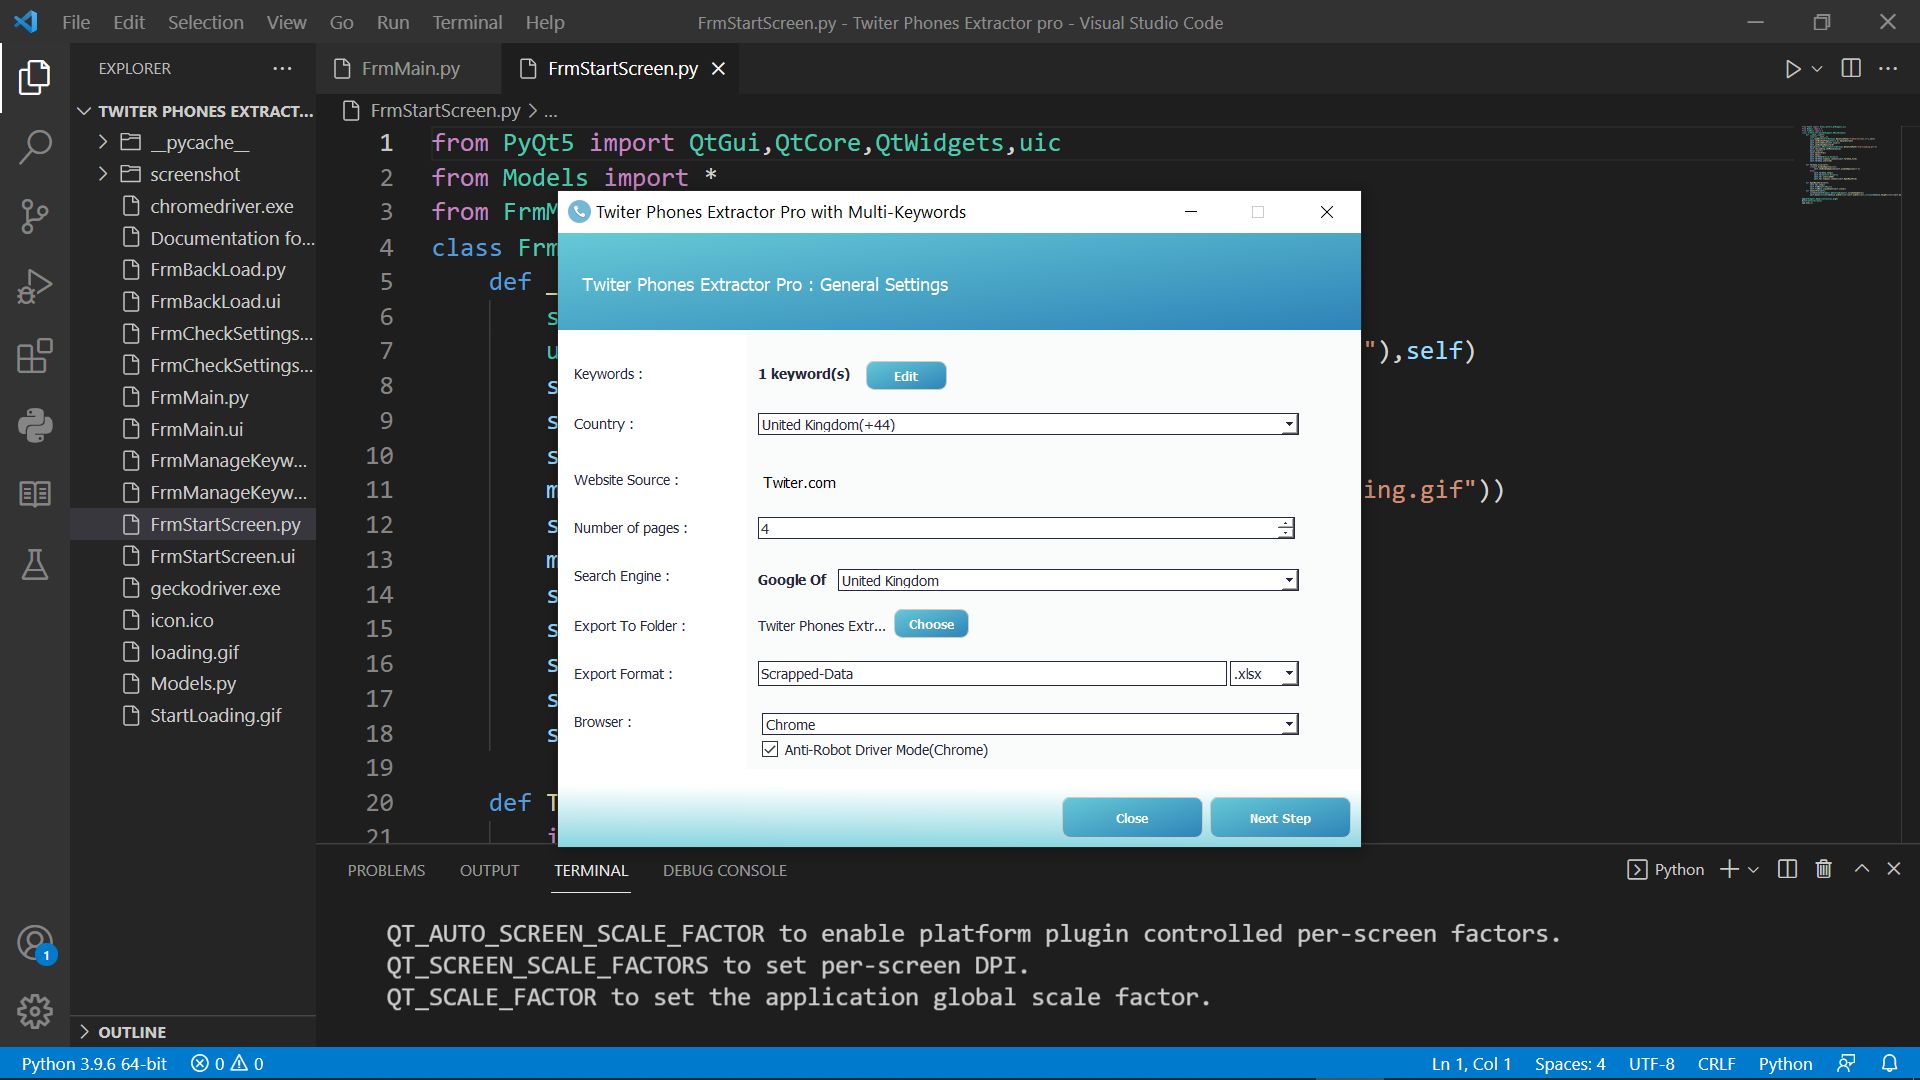Toggle Anti-Robot Driver Mode checkbox

pyautogui.click(x=770, y=749)
